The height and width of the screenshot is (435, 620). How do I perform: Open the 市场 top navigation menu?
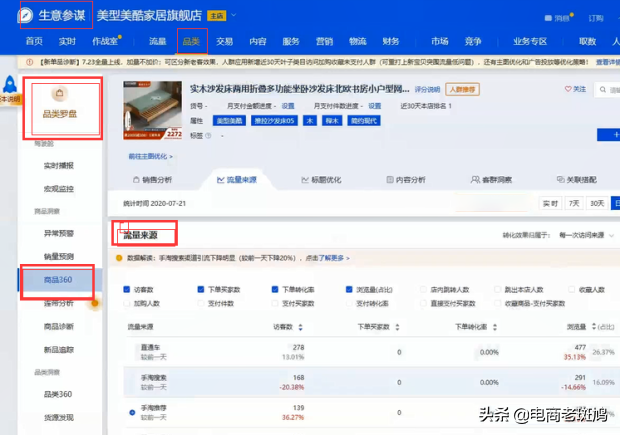(440, 41)
